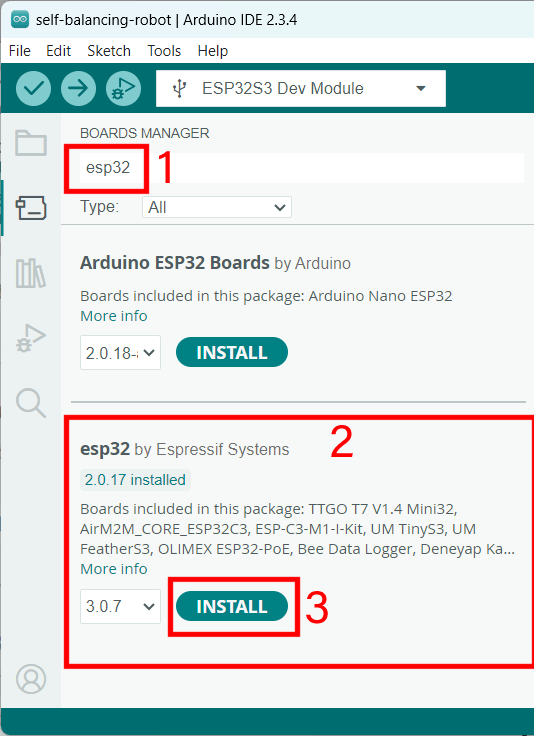The width and height of the screenshot is (534, 736).
Task: Open the Sketch menu
Action: 109,51
